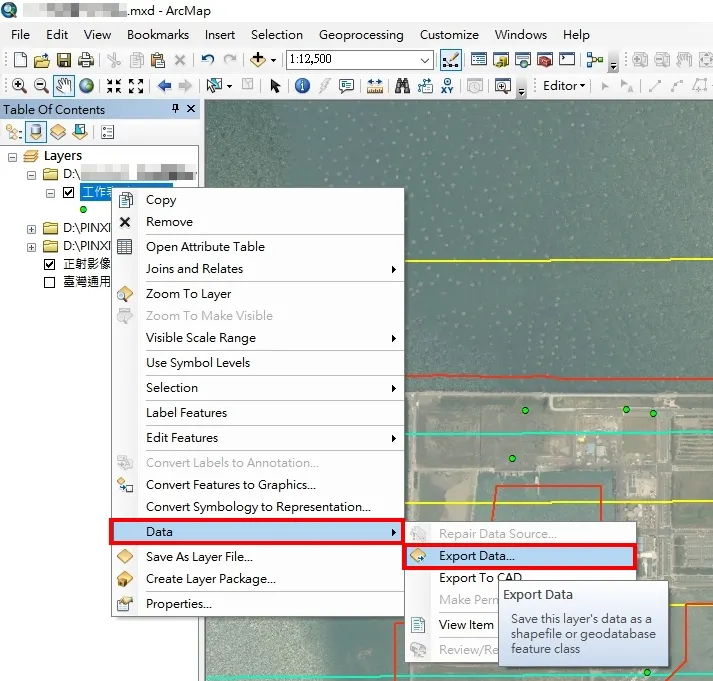Click the Save disk icon

[x=64, y=60]
